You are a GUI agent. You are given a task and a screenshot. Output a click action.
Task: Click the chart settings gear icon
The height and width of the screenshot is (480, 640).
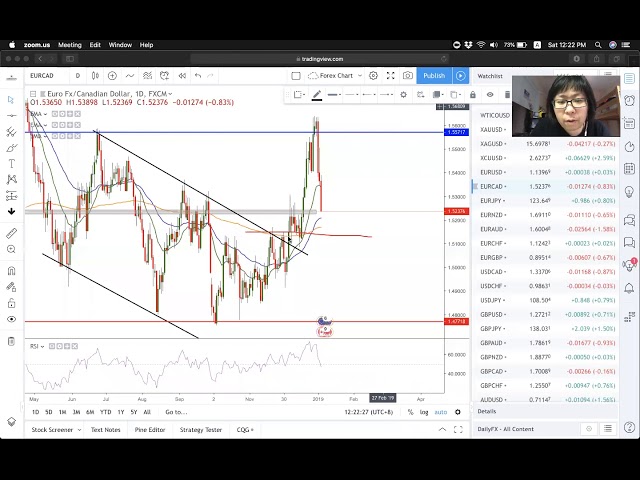coord(373,76)
